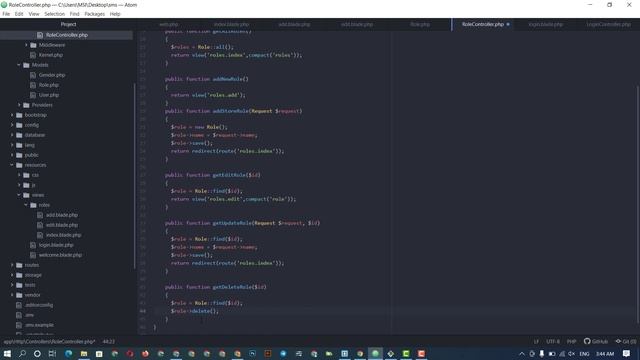
Task: Collapse the roles folder
Action: click(26, 205)
